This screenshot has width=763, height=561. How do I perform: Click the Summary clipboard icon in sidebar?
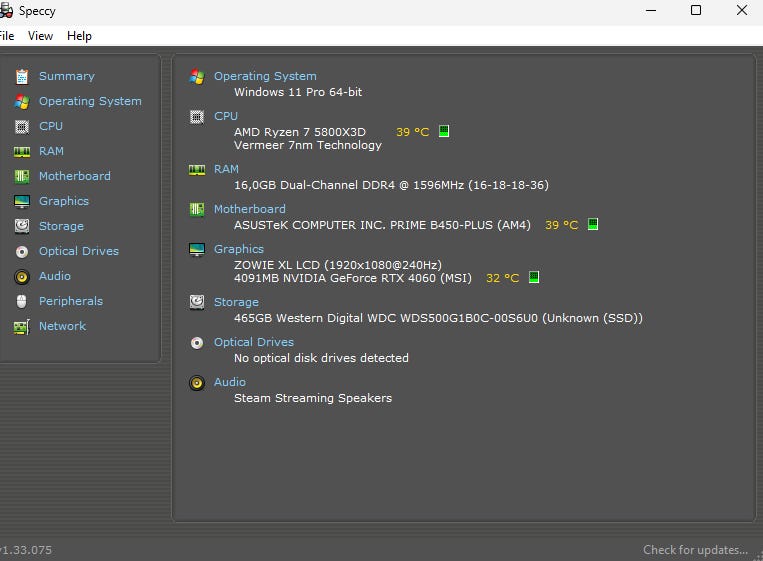tap(22, 76)
